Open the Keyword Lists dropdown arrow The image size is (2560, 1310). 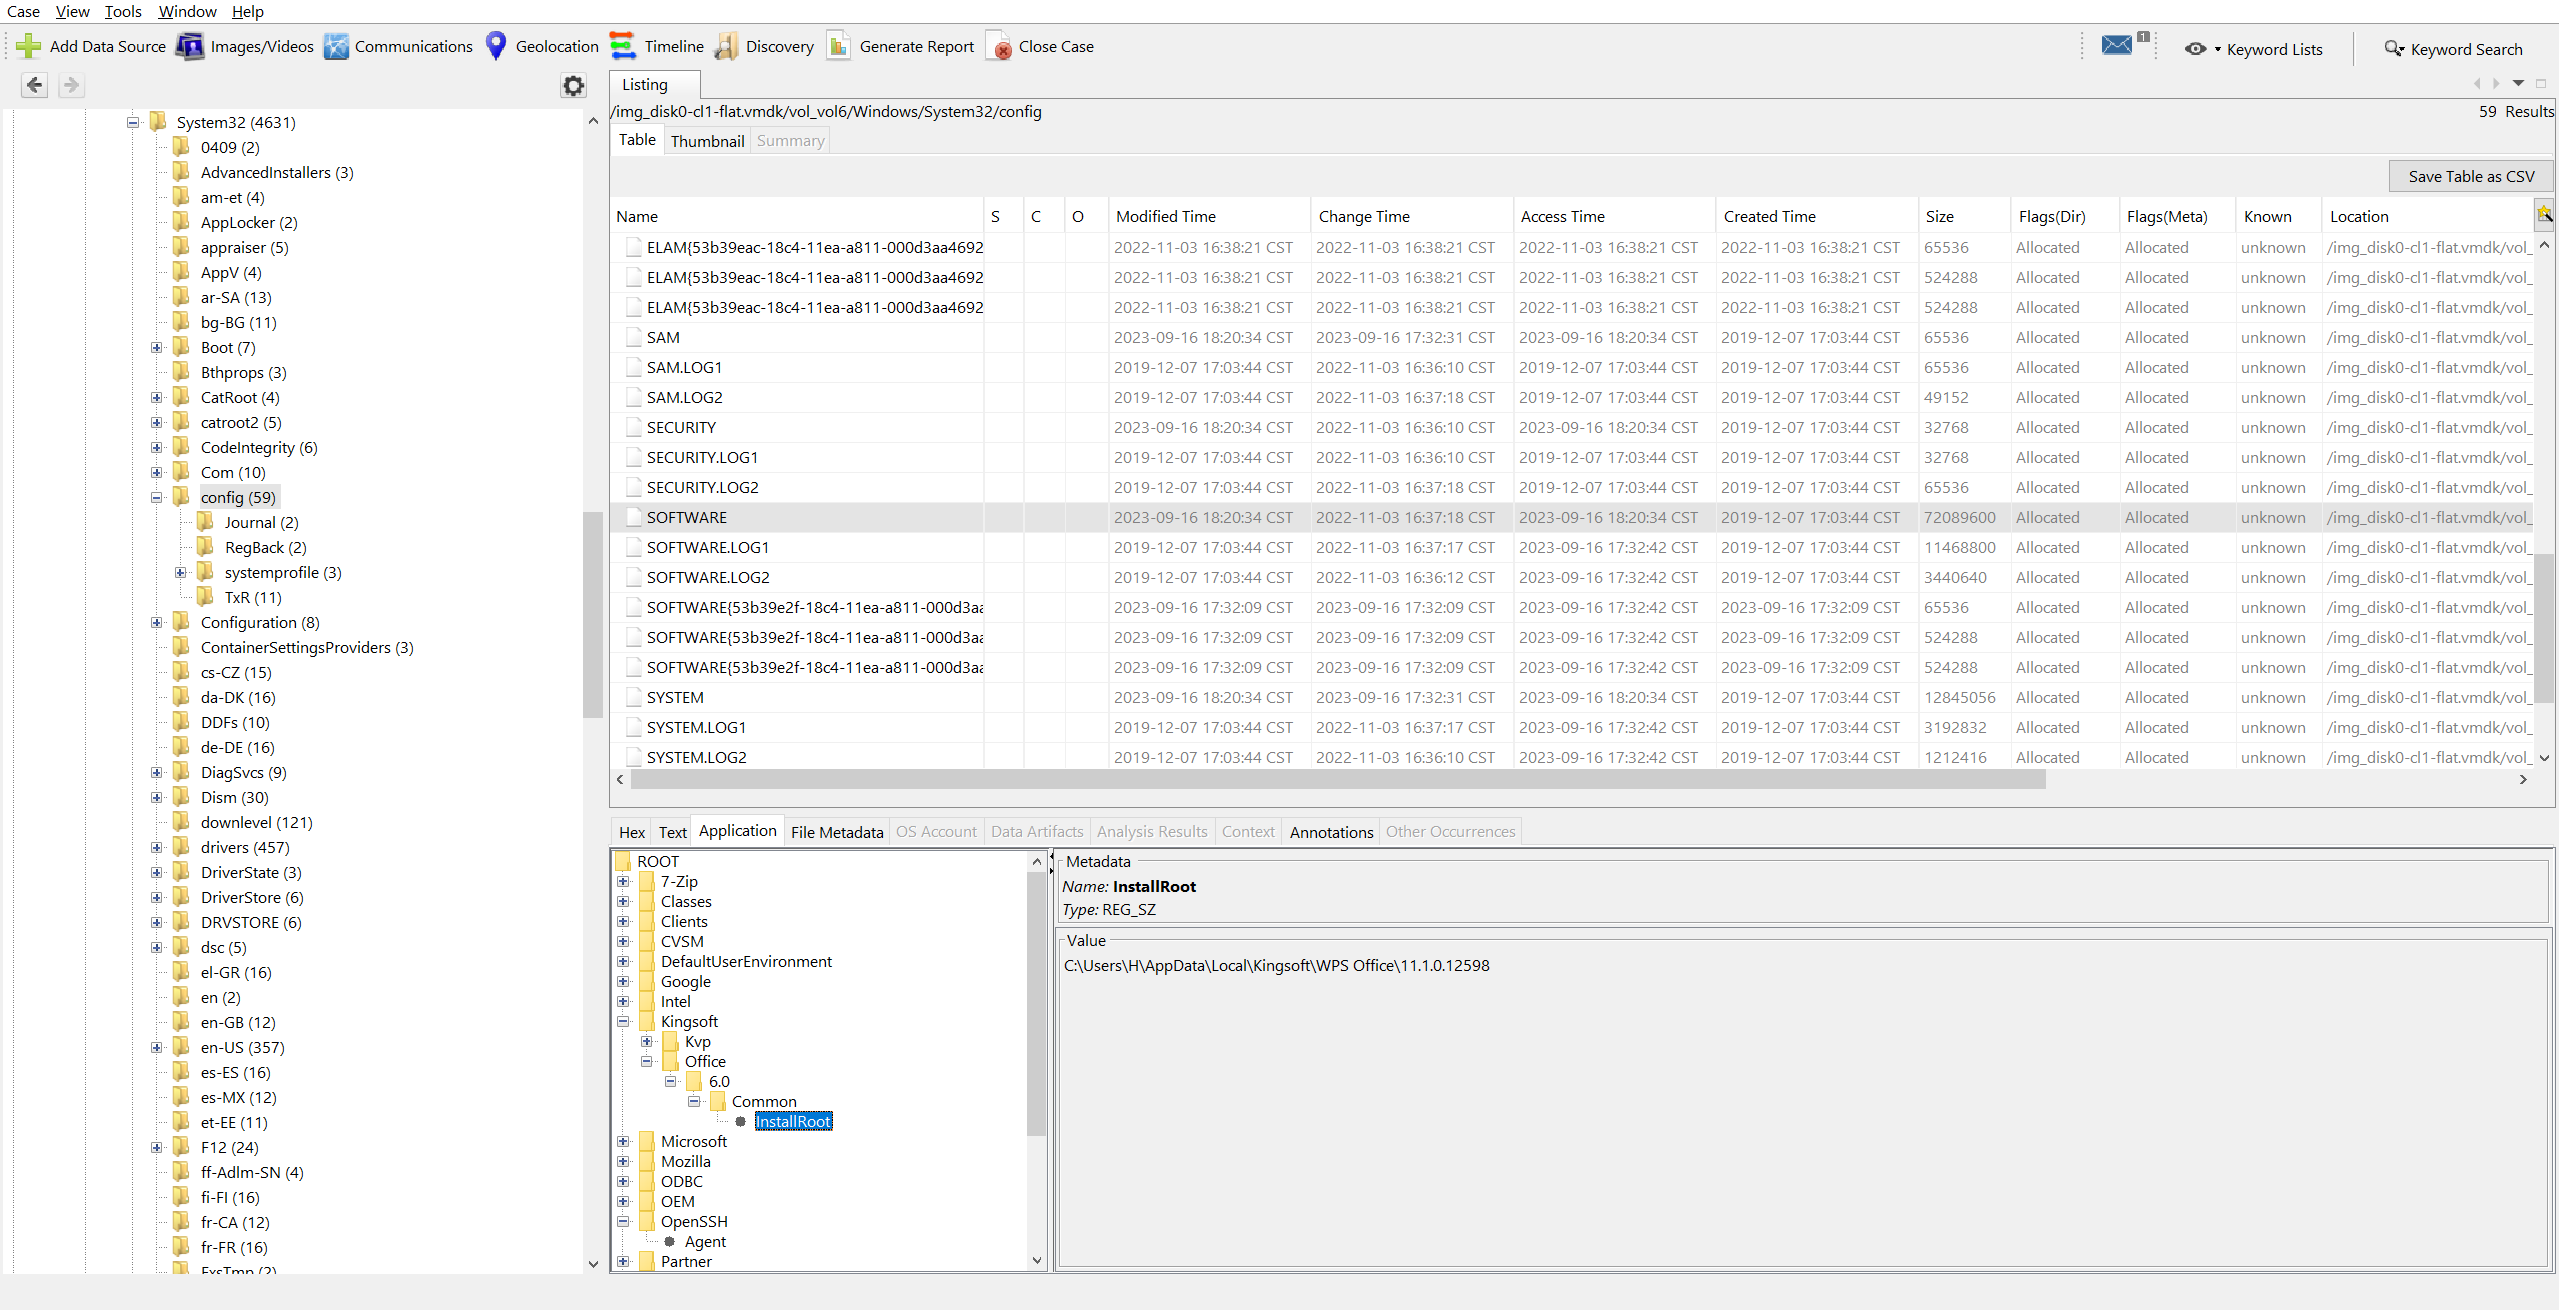click(2217, 49)
